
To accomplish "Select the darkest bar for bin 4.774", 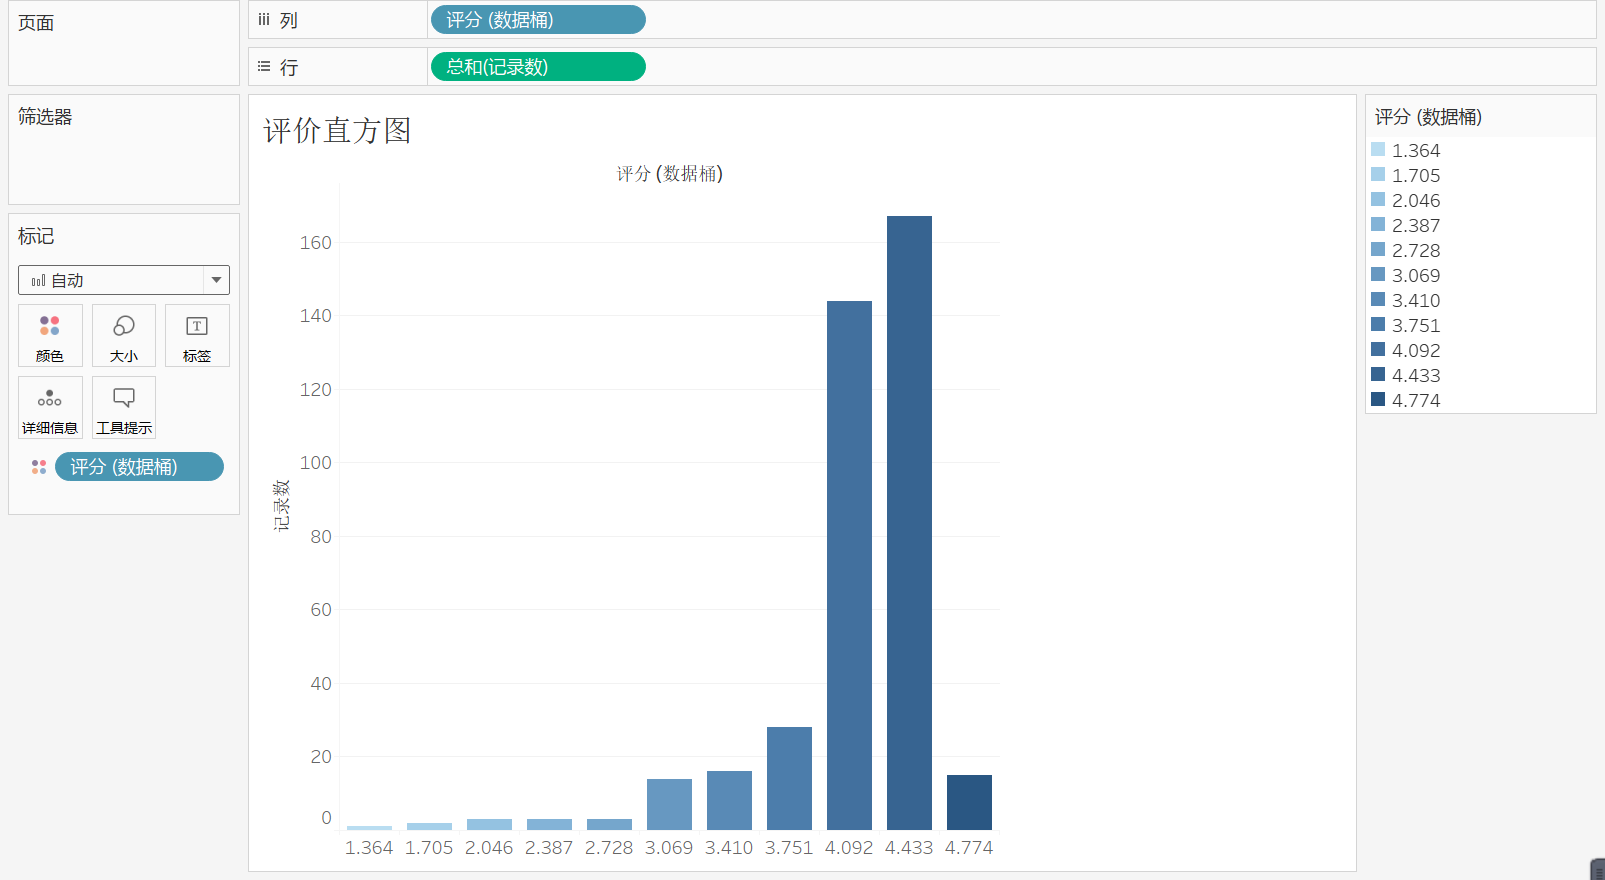I will click(x=969, y=802).
